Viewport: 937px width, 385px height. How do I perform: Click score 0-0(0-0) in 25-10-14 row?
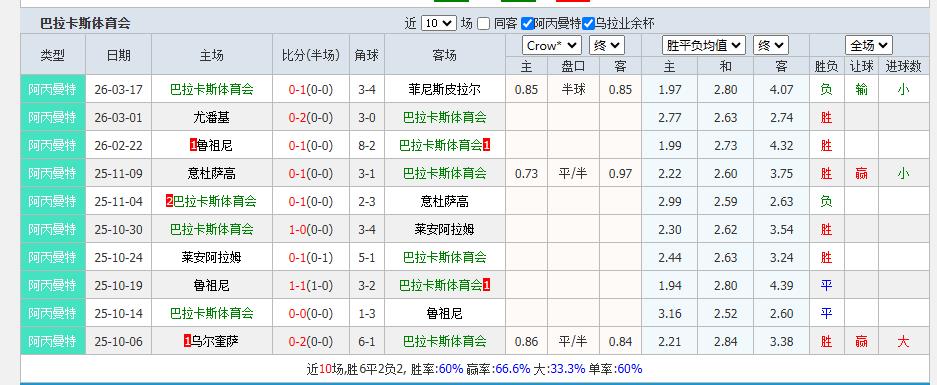(x=311, y=314)
